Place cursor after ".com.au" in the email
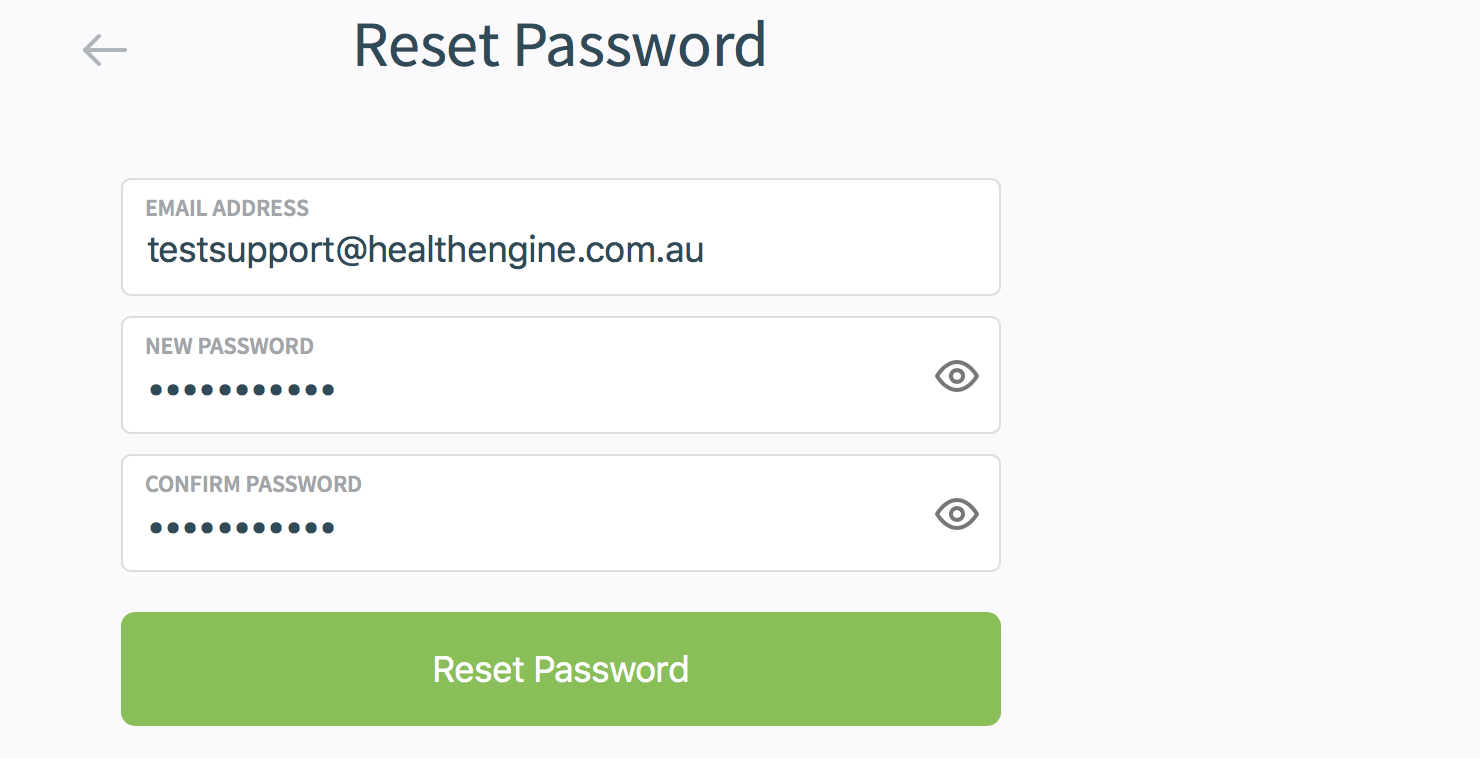The height and width of the screenshot is (758, 1480). pos(706,250)
